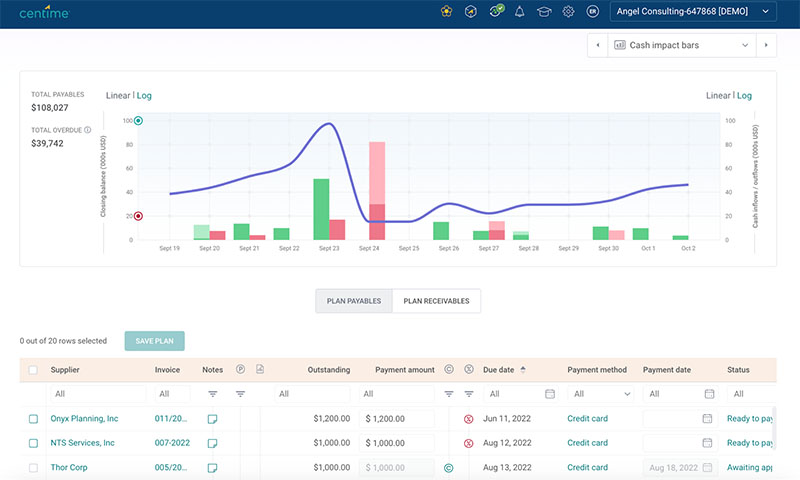Image resolution: width=800 pixels, height=480 pixels.
Task: Sort by the Outstanding column
Action: [x=329, y=370]
